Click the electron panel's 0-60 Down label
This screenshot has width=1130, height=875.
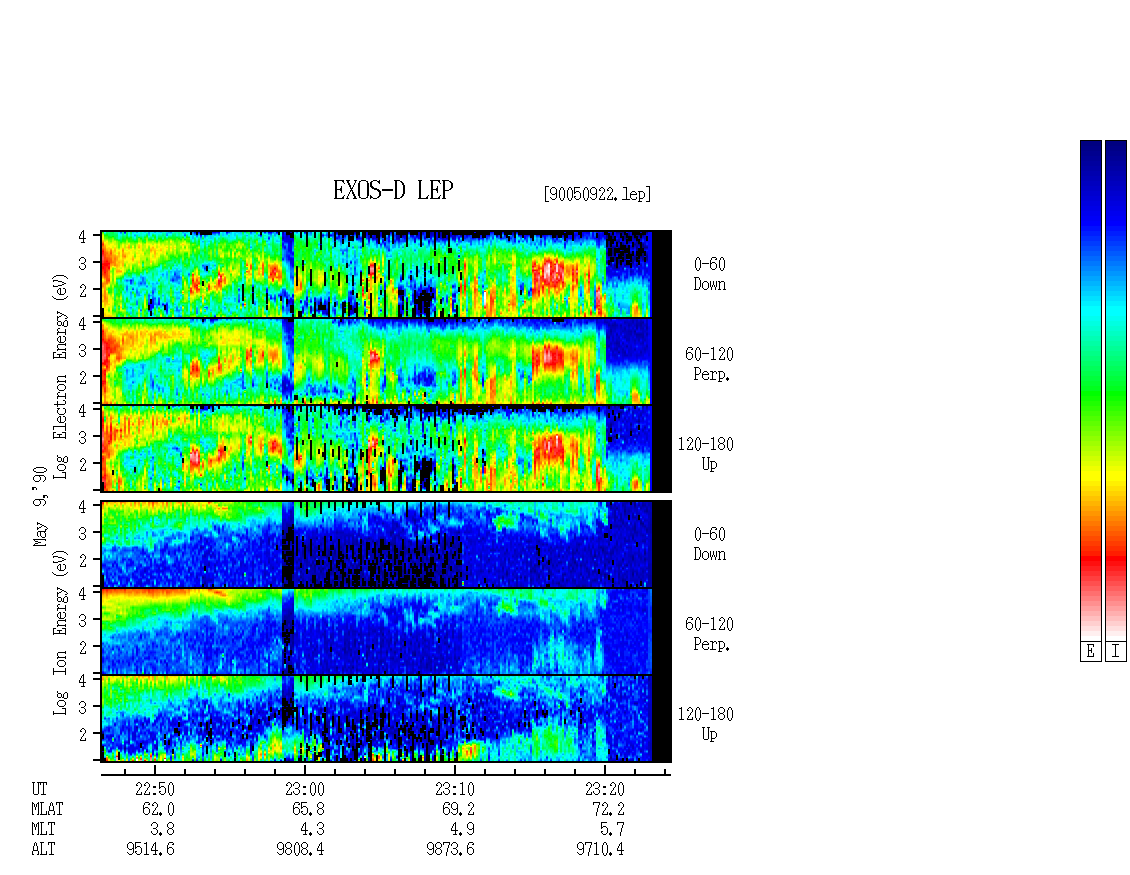click(709, 274)
